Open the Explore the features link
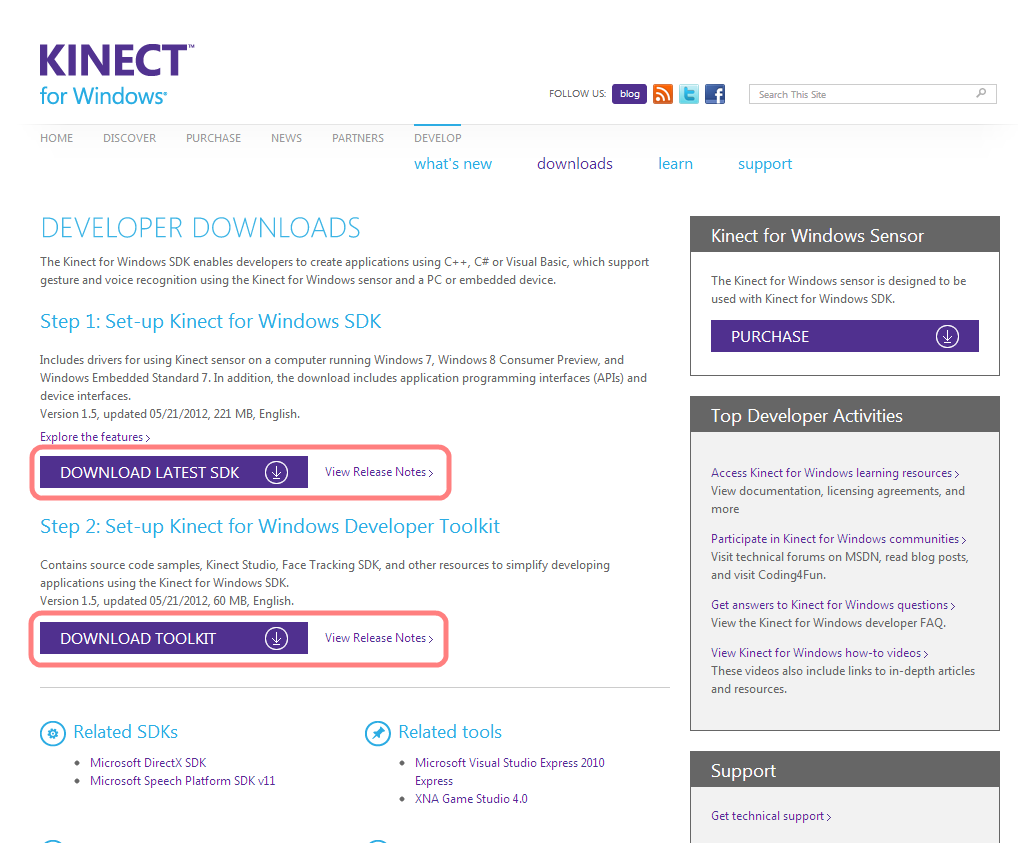Screen dimensions: 1018x843 point(93,437)
